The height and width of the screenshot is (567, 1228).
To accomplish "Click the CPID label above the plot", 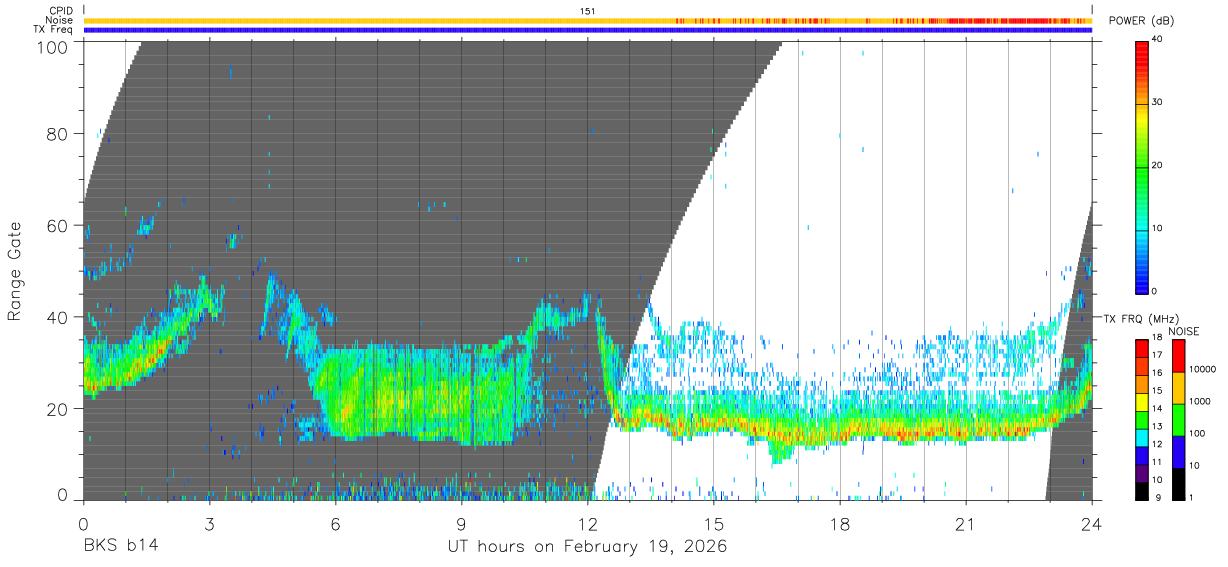I will (60, 11).
